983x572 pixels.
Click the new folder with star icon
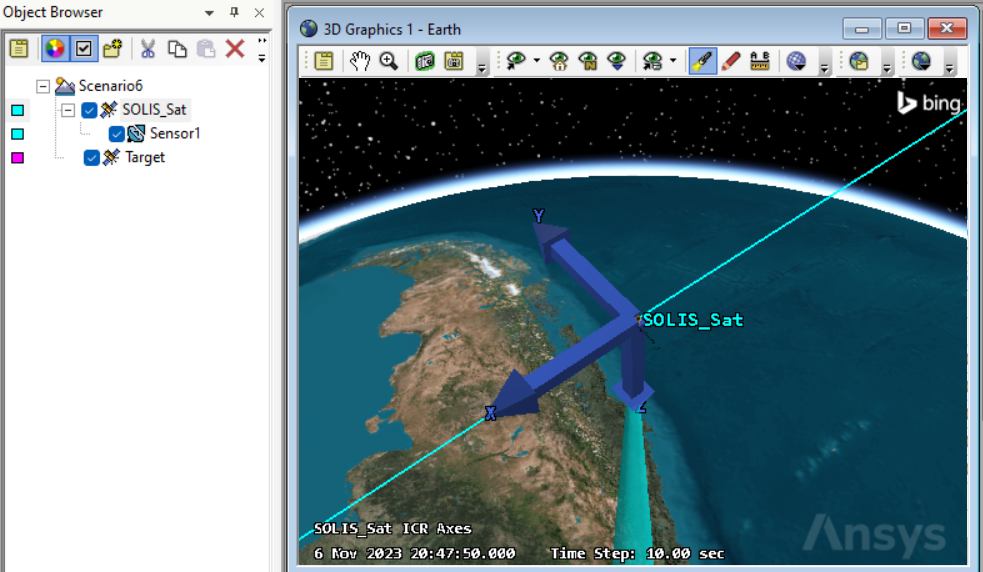[113, 49]
